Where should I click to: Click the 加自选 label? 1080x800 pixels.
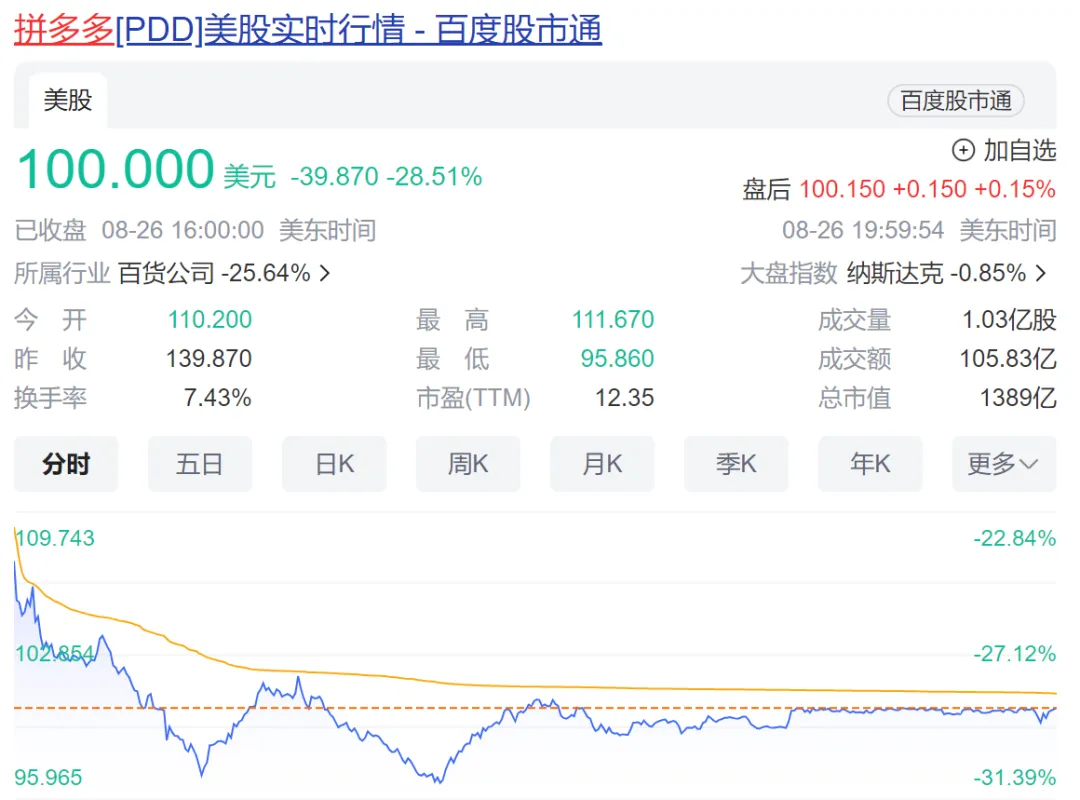pyautogui.click(x=1019, y=150)
